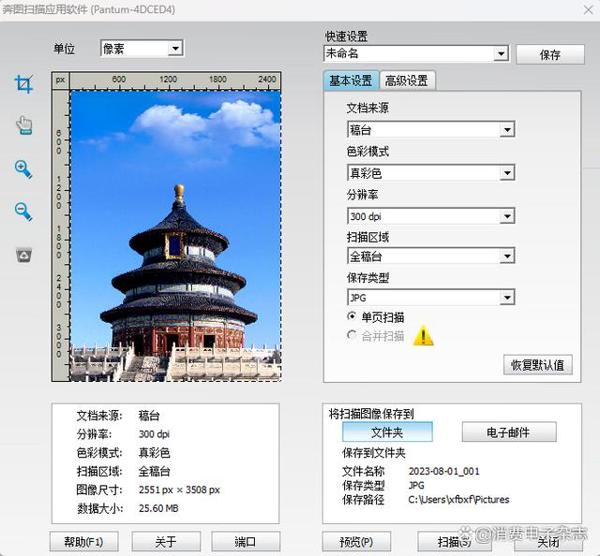Click 恢复默认值 button

coord(538,365)
